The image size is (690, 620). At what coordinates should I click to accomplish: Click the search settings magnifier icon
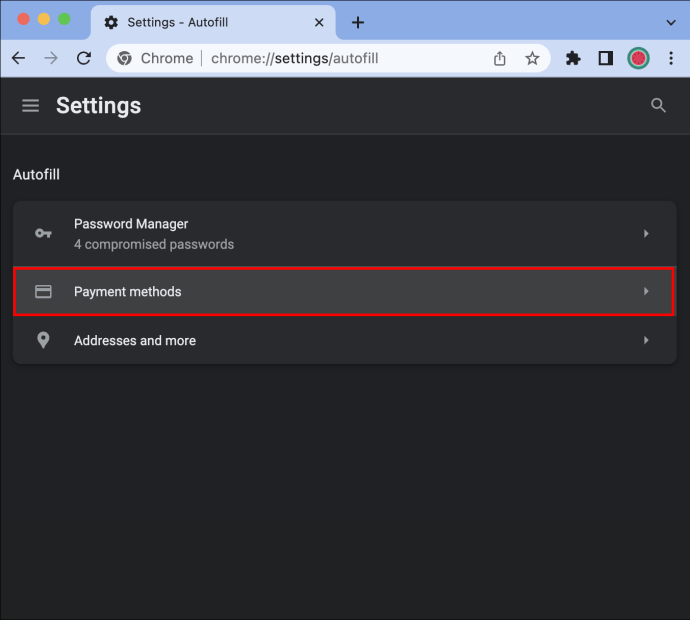pos(658,105)
